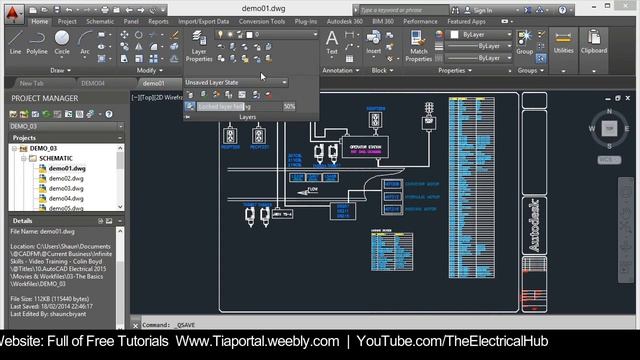Click the TOP face of the ViewCube

[x=609, y=129]
